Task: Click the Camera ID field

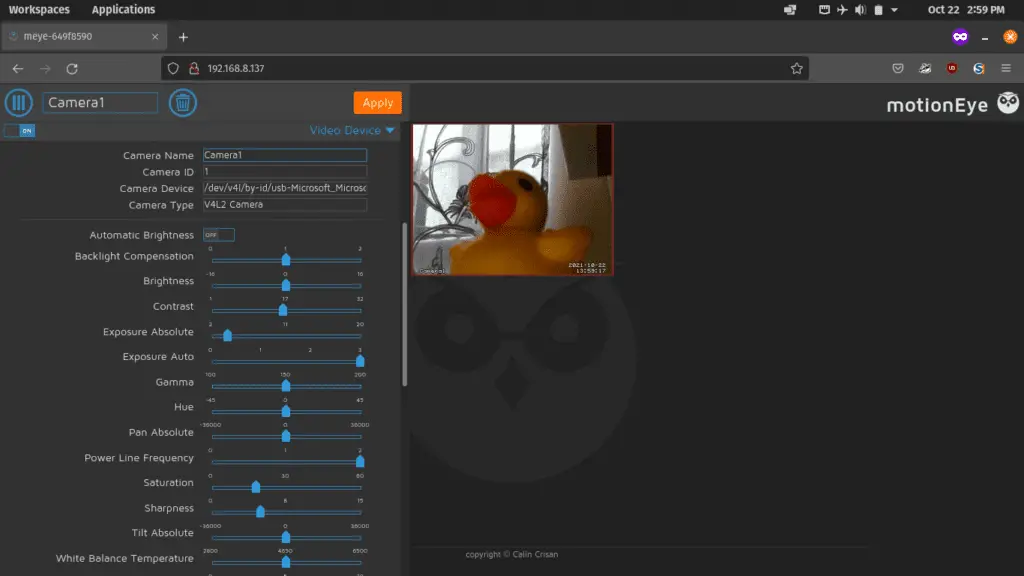Action: click(x=285, y=172)
